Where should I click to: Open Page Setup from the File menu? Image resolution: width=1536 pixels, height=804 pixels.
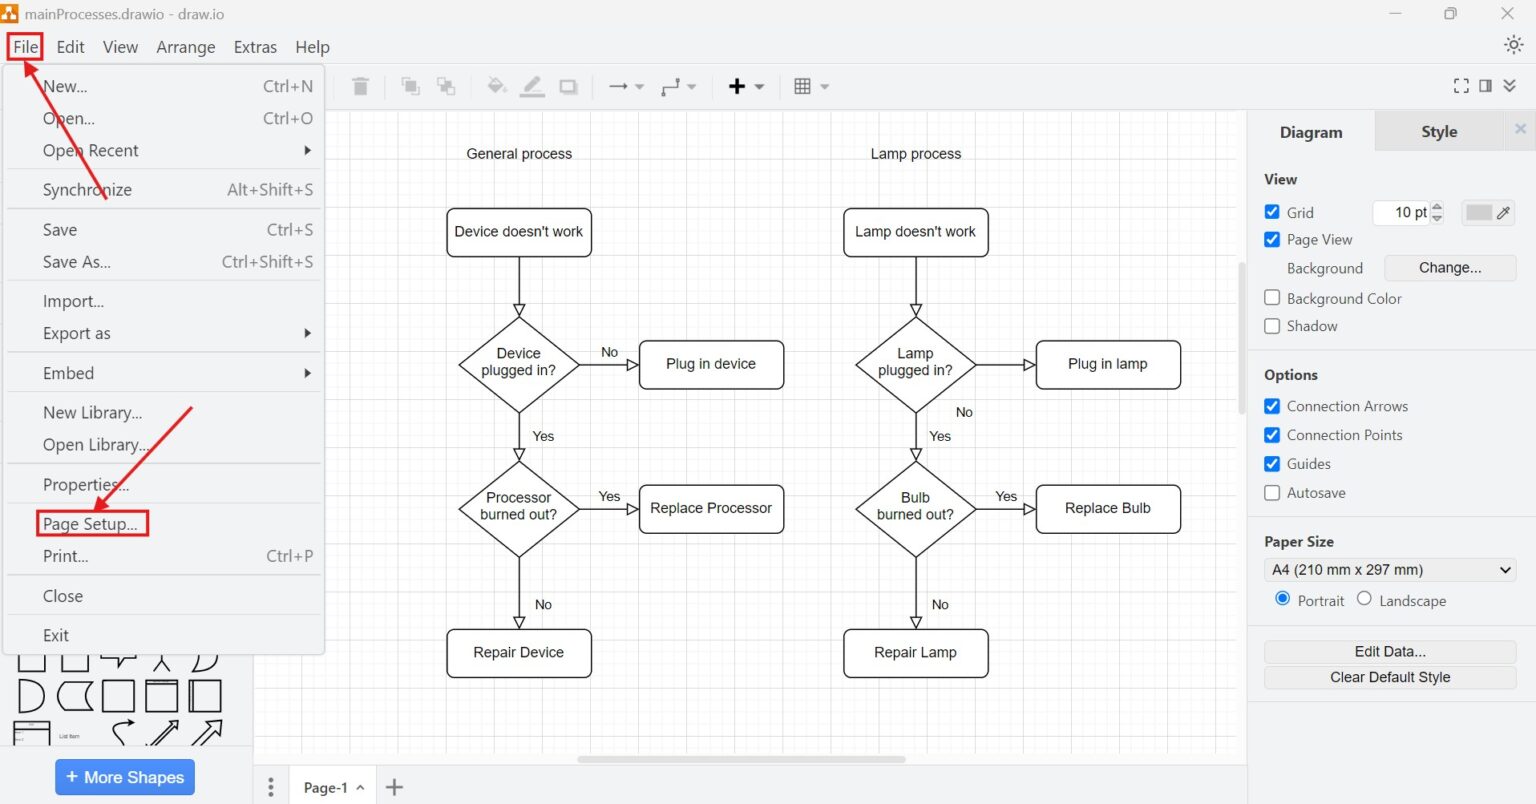coord(91,523)
